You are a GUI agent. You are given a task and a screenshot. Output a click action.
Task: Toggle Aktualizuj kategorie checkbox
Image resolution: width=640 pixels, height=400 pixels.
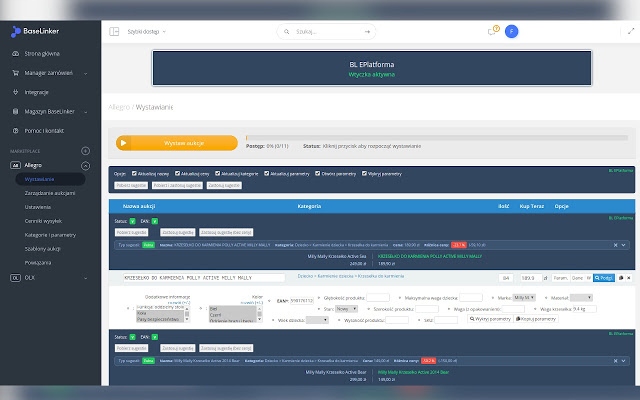[x=218, y=173]
